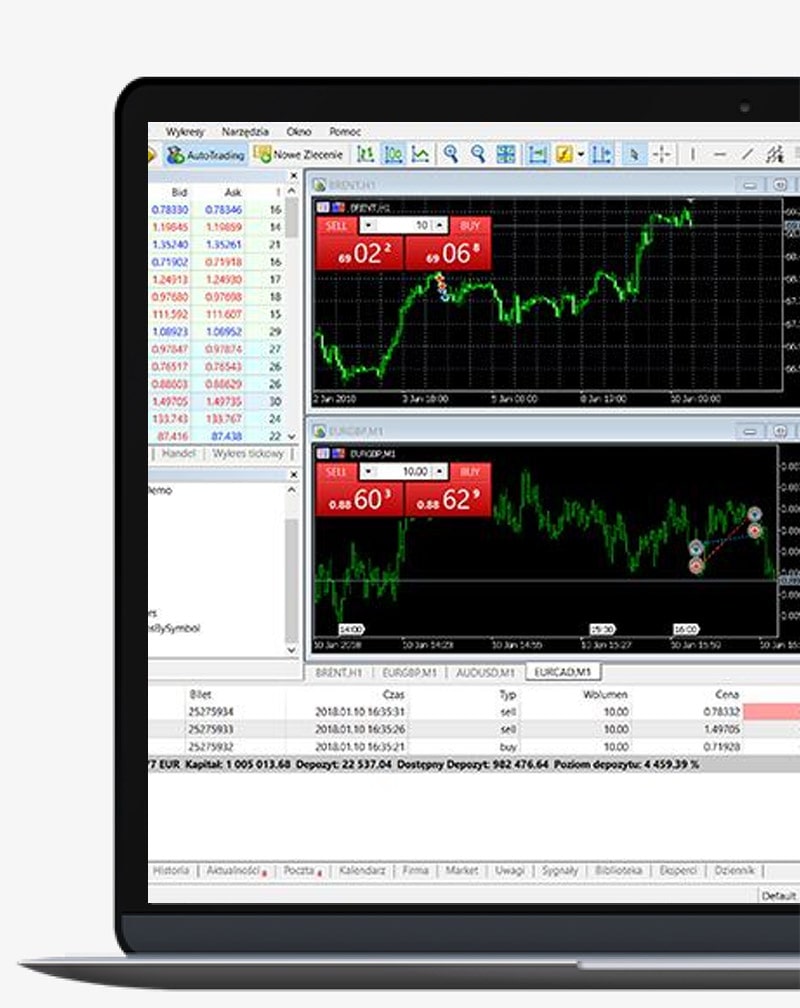The width and height of the screenshot is (800, 1008).
Task: Click the market watch vertical scrollbar
Action: [291, 315]
